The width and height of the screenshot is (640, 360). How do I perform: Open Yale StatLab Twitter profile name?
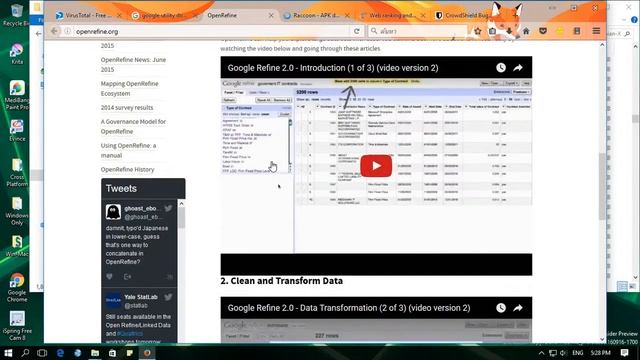(141, 297)
